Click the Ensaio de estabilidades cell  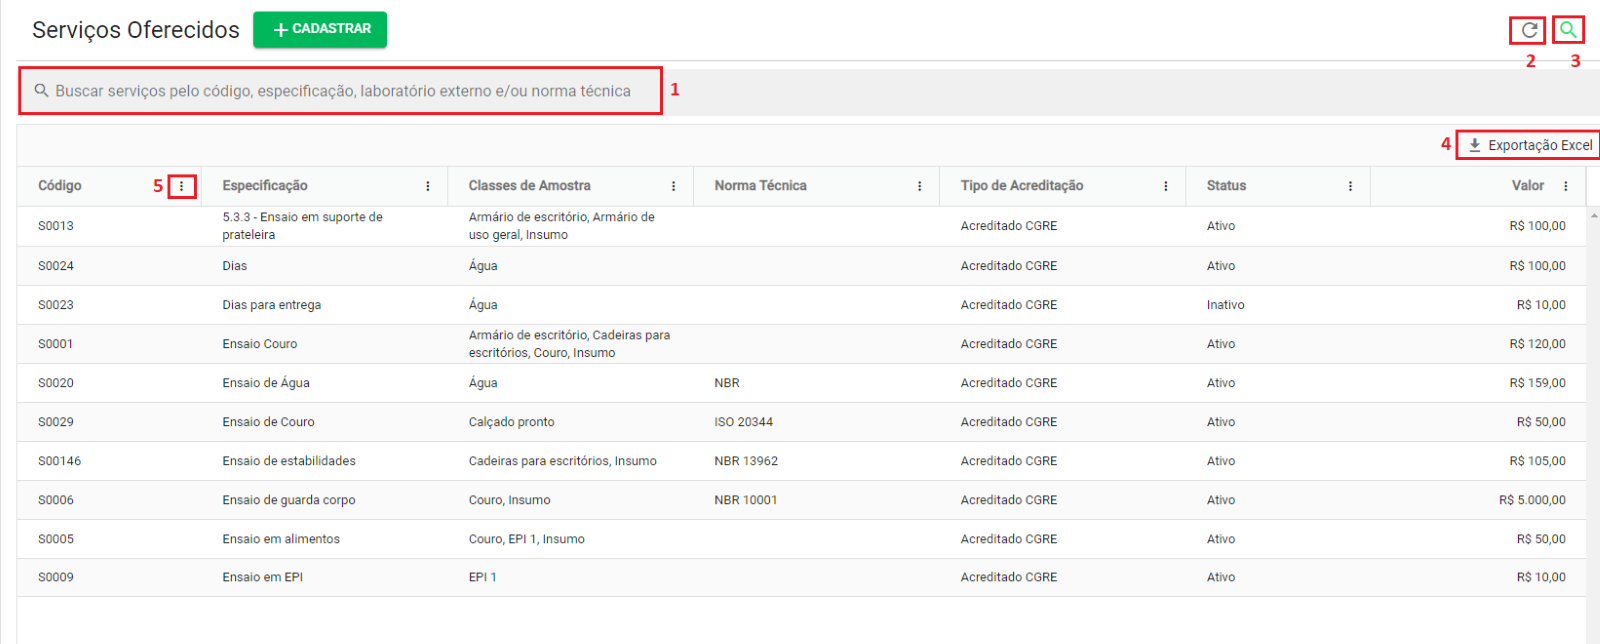coord(289,461)
